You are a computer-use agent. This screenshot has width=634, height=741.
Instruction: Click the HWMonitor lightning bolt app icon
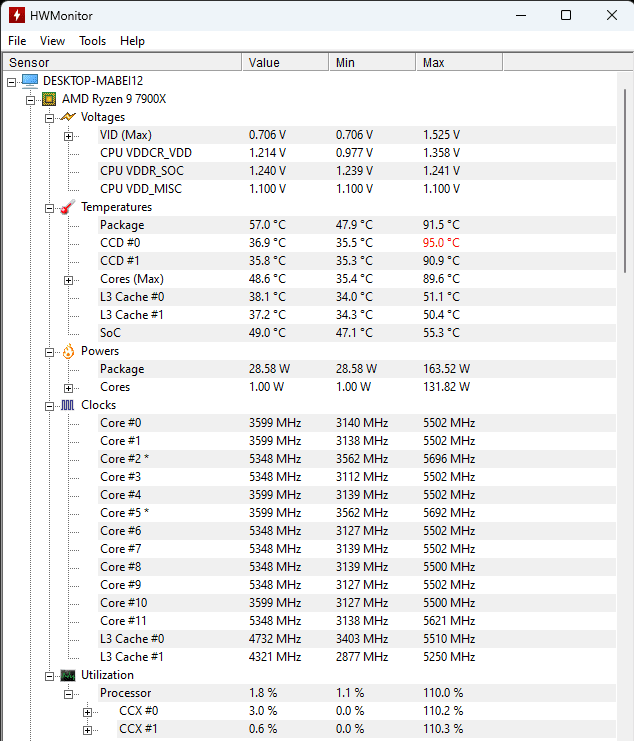tap(17, 15)
